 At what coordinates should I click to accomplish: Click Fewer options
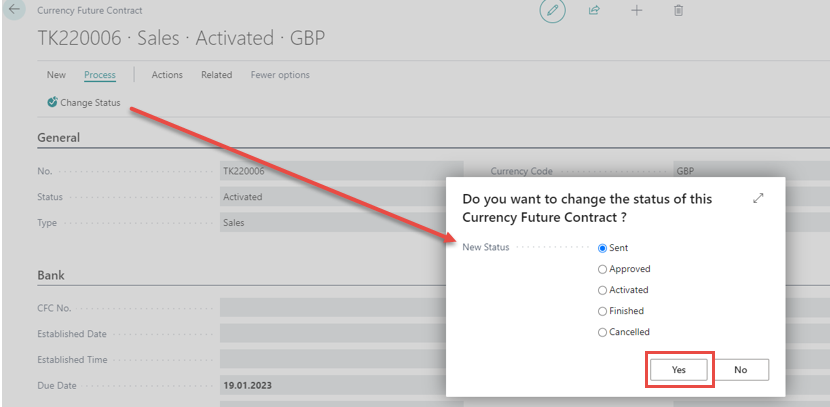coord(280,75)
